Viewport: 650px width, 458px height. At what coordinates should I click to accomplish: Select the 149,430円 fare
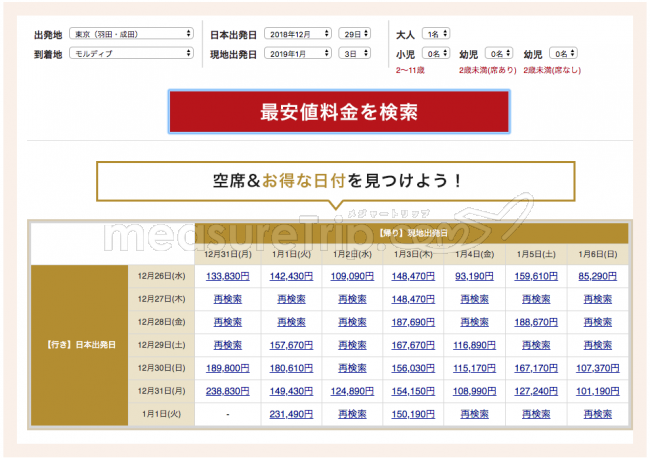[x=291, y=391]
